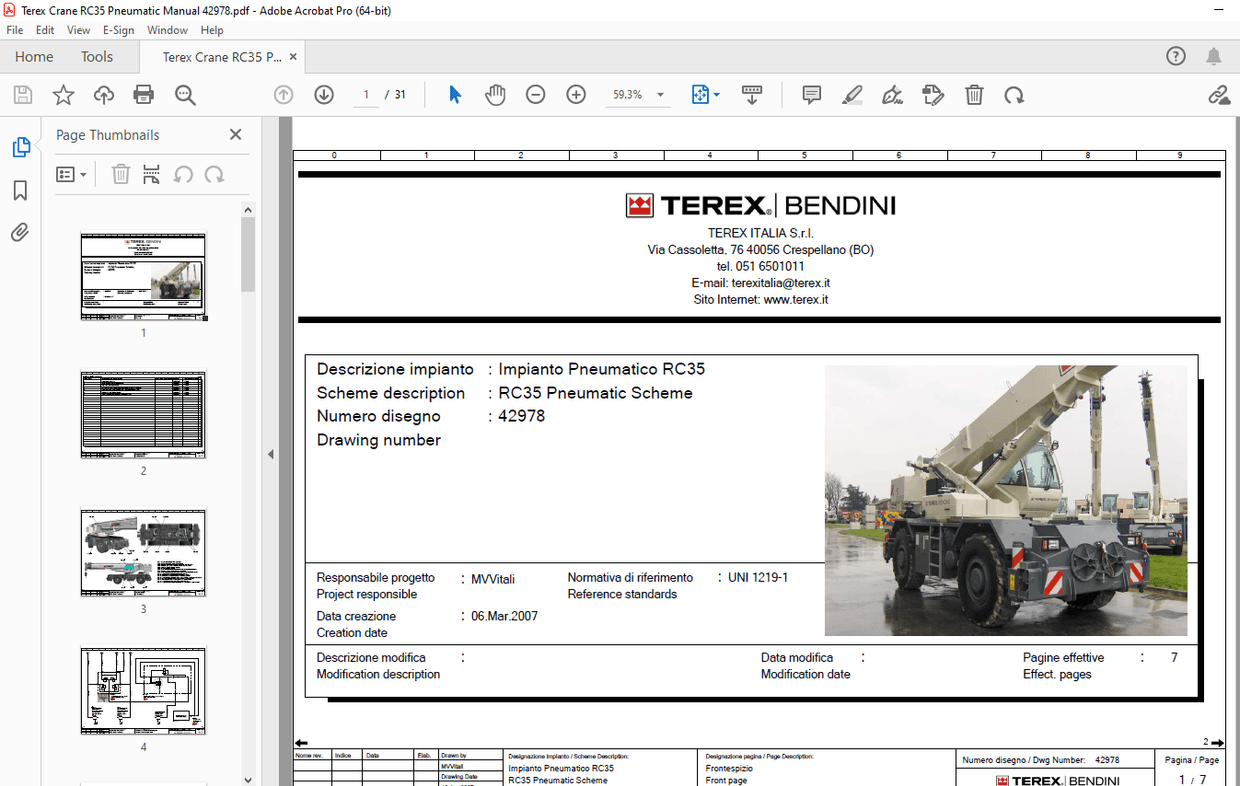Open the Bookmarks panel
This screenshot has height=786, width=1240.
click(20, 190)
